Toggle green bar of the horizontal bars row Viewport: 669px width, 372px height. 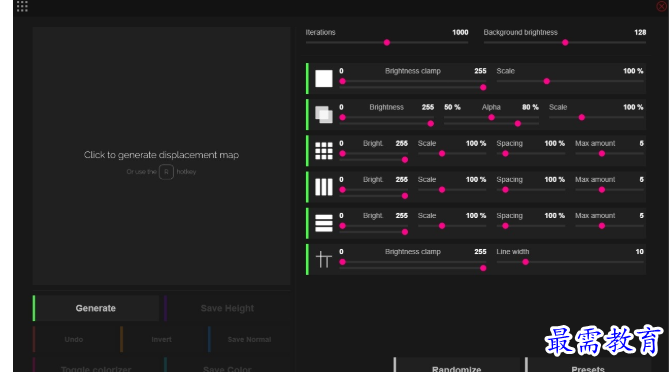307,223
